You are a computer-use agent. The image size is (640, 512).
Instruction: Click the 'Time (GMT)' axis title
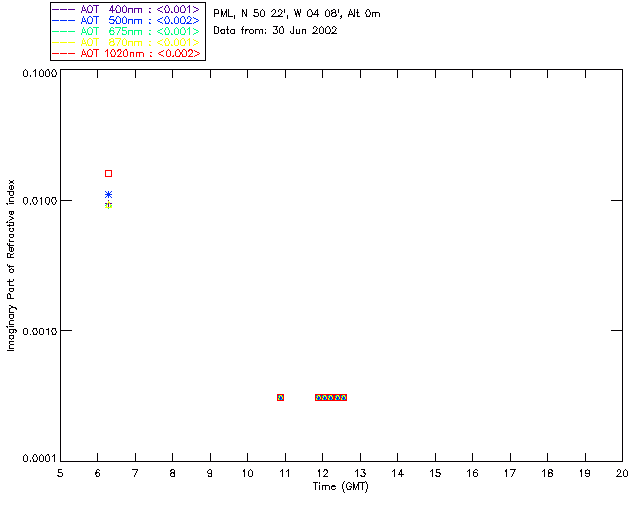click(x=341, y=487)
